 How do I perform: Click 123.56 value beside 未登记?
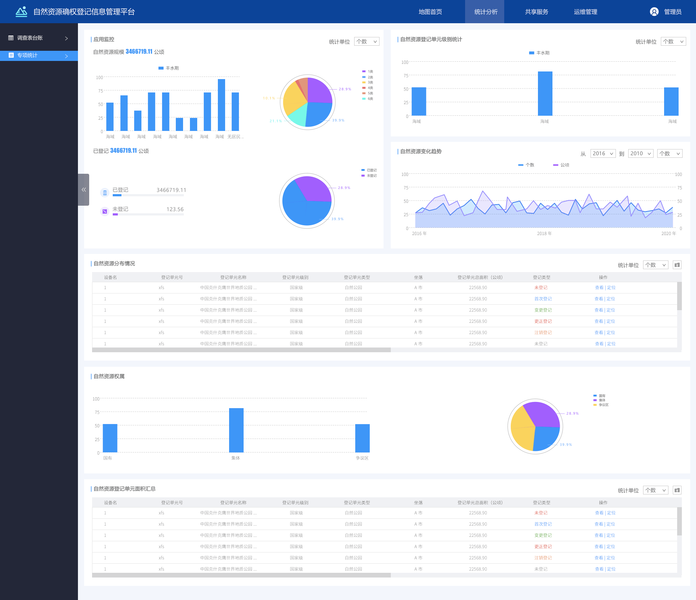coord(175,209)
